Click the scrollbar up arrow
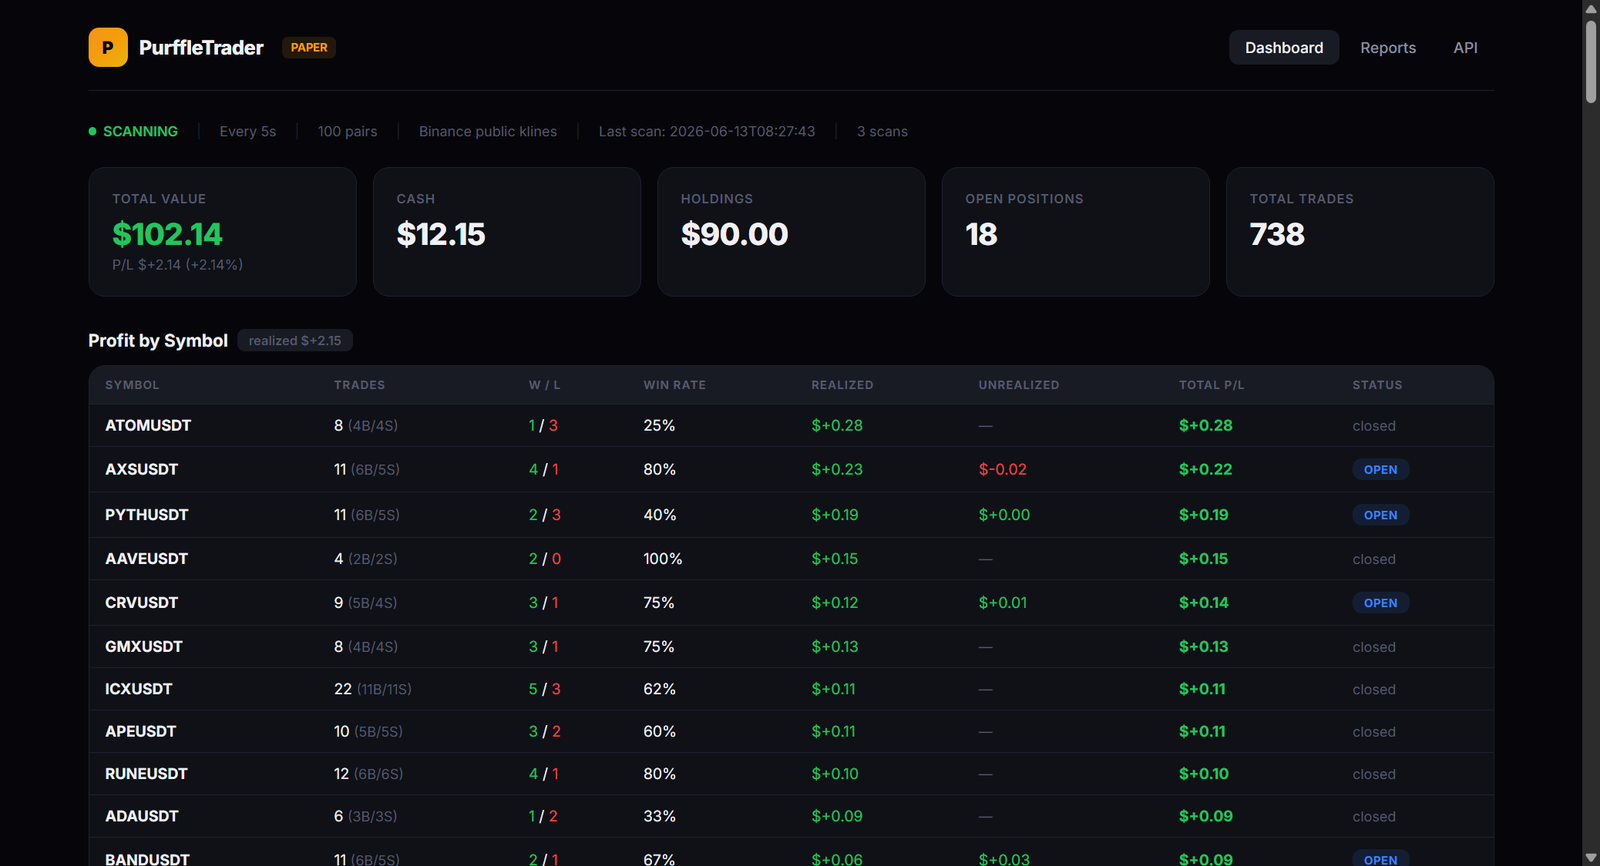The height and width of the screenshot is (866, 1600). point(1591,8)
